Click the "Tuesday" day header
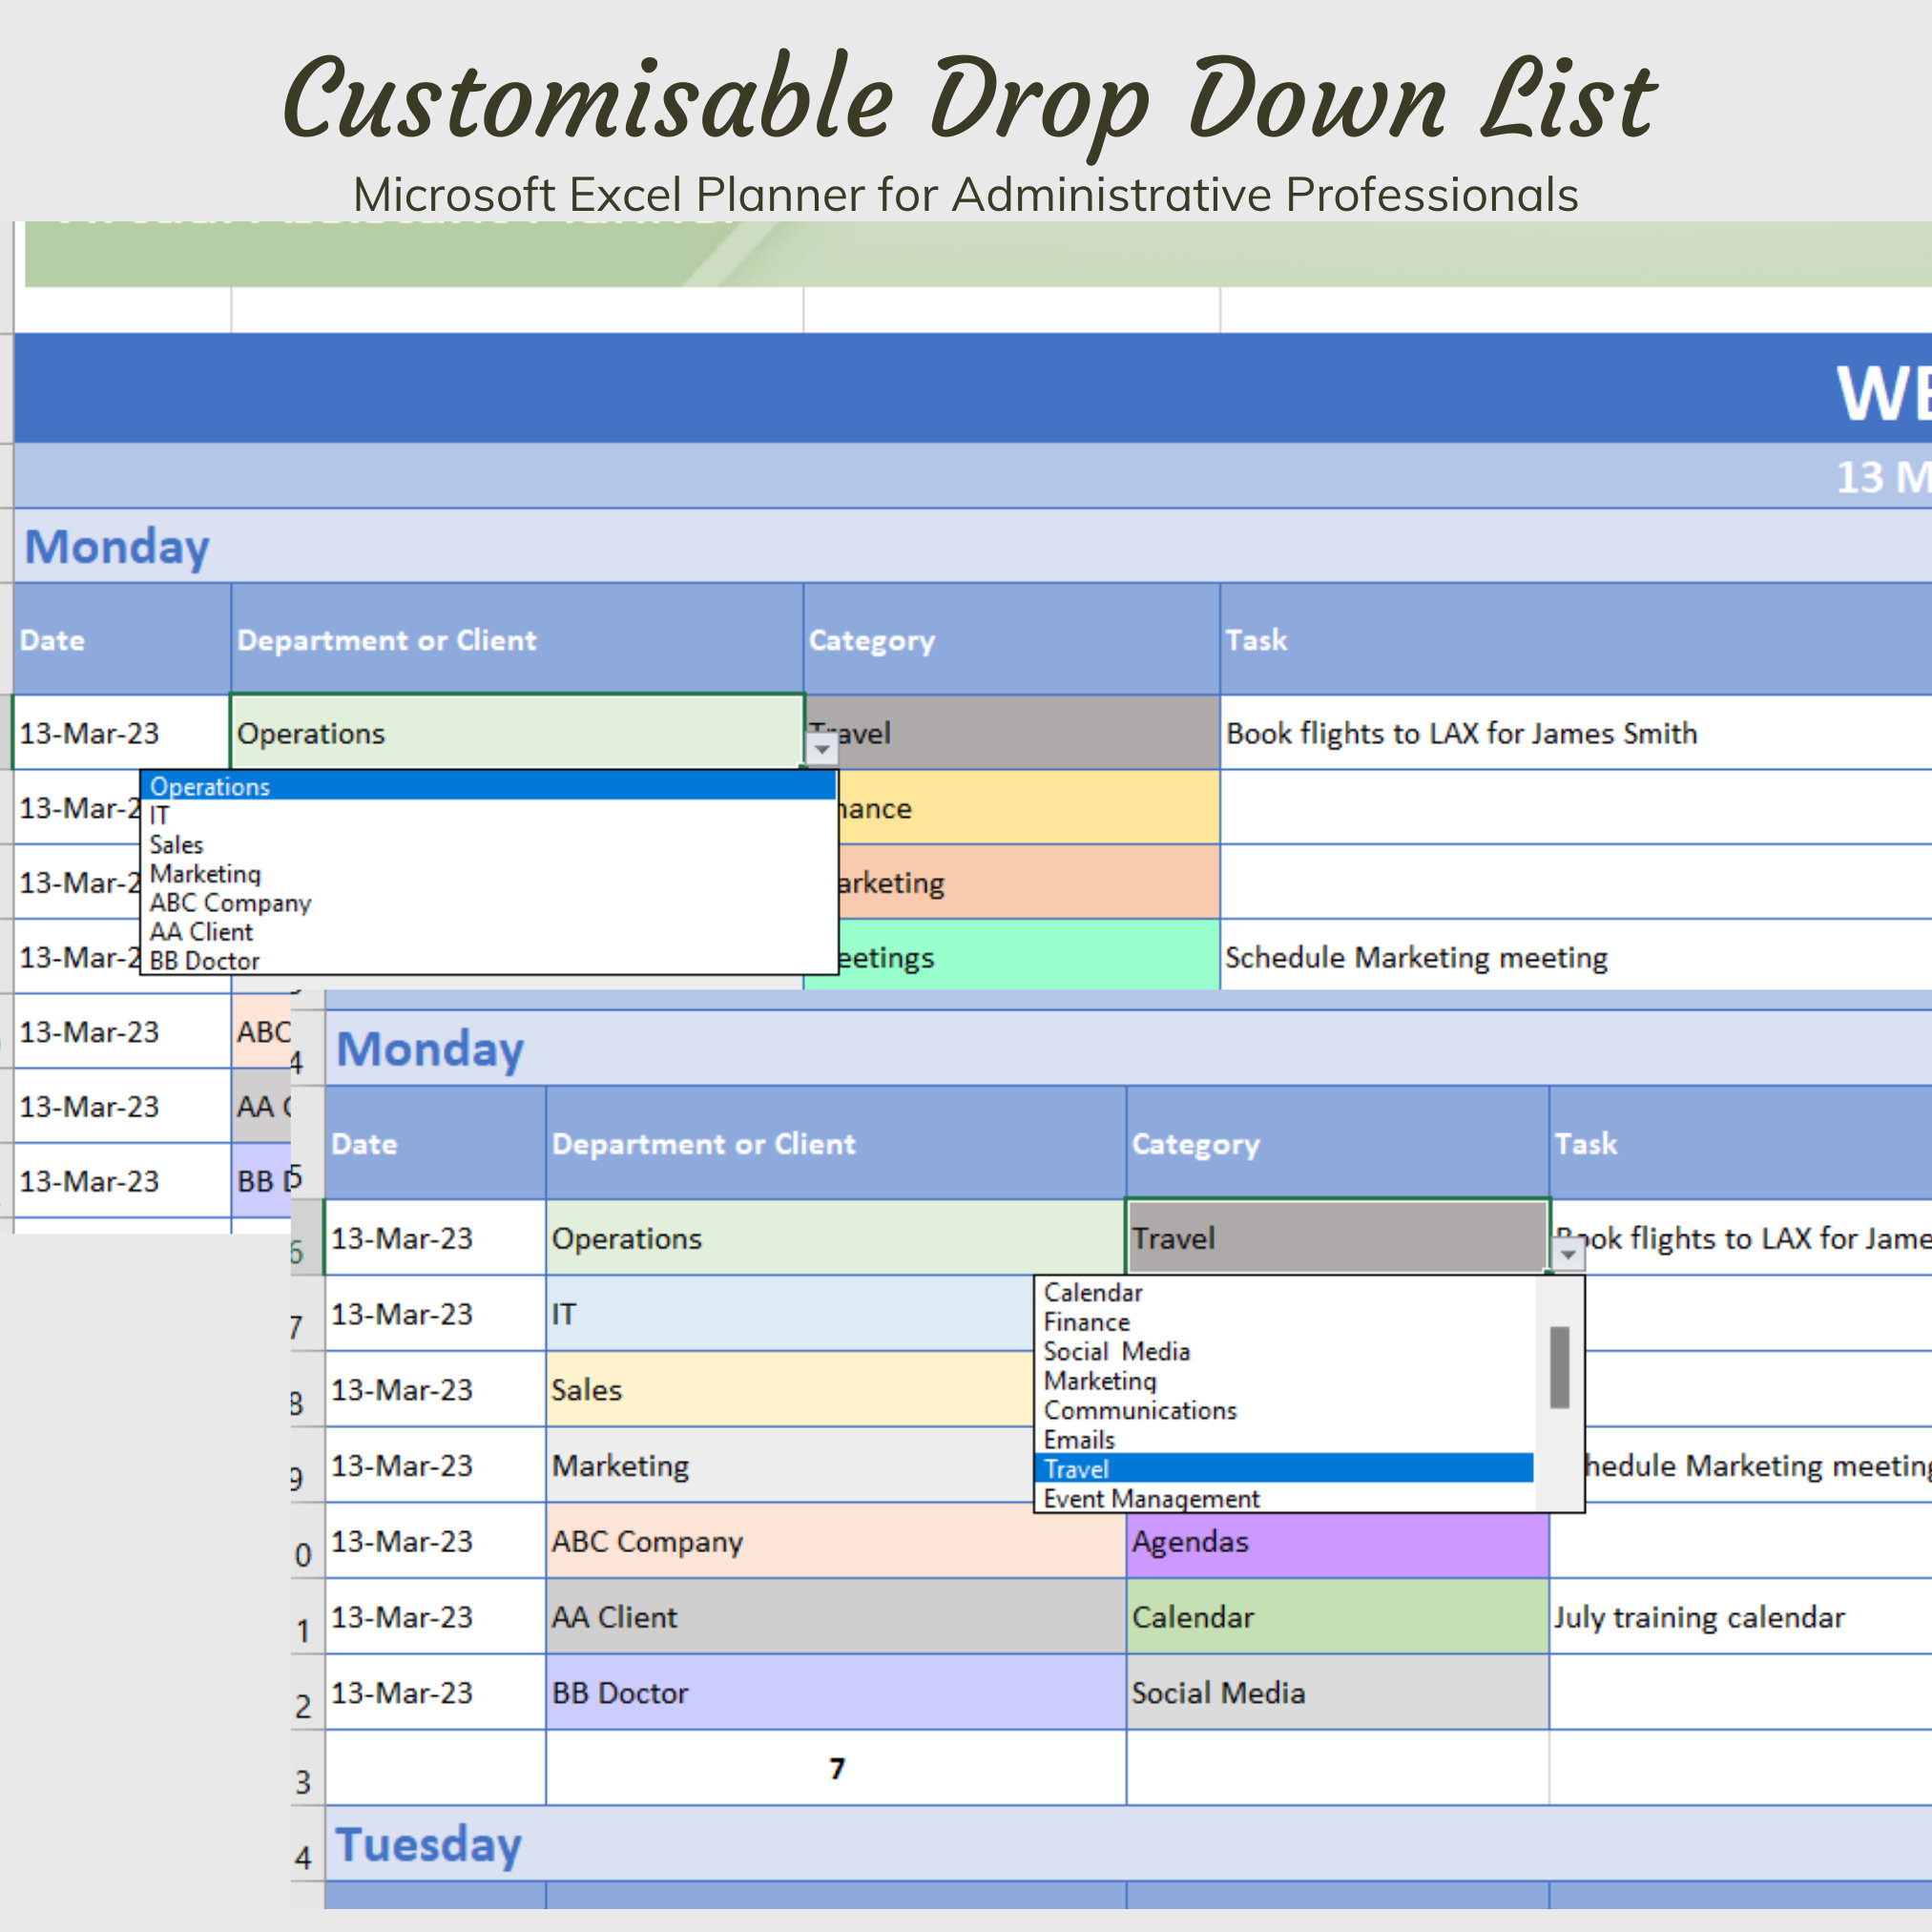1932x1932 pixels. click(429, 1845)
